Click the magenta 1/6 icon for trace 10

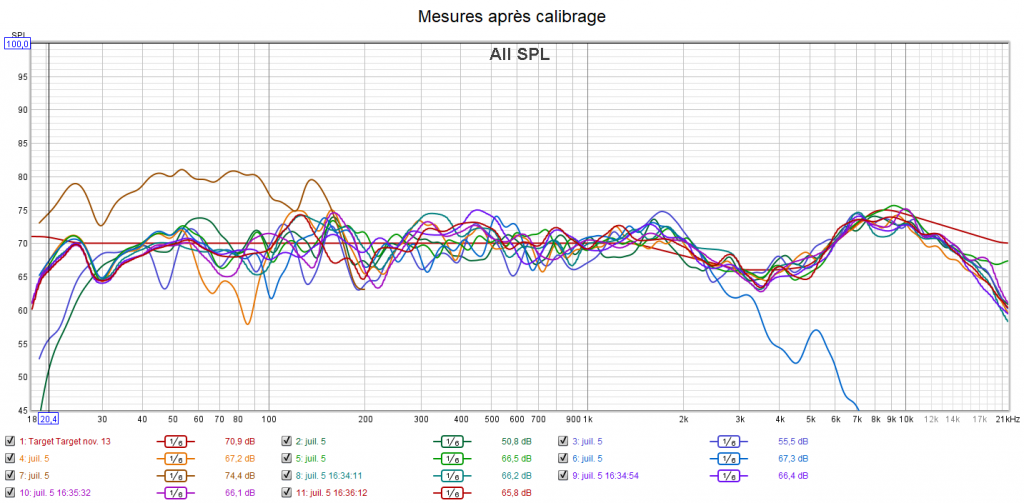(175, 493)
